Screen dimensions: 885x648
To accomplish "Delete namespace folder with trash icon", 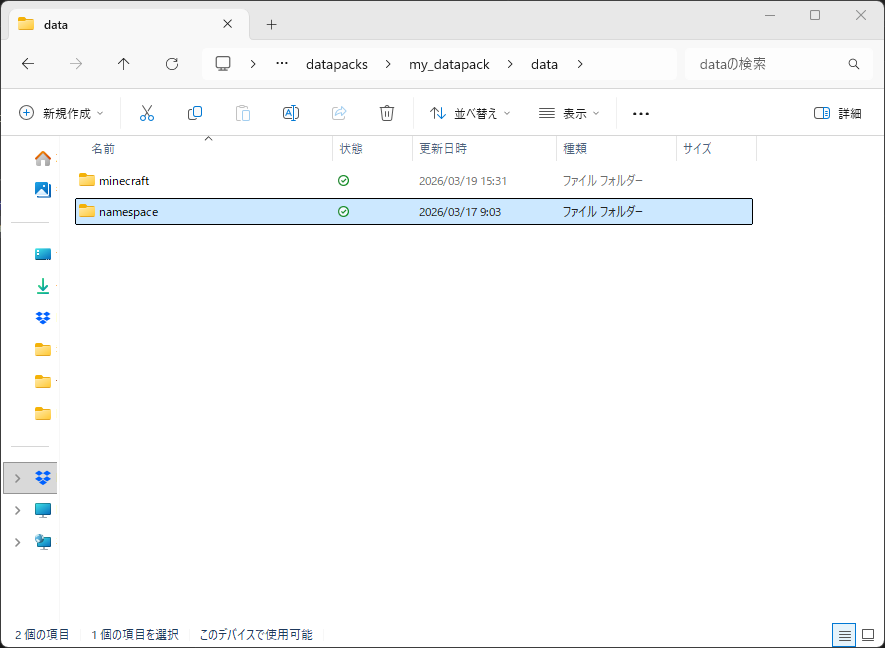I will tap(387, 113).
